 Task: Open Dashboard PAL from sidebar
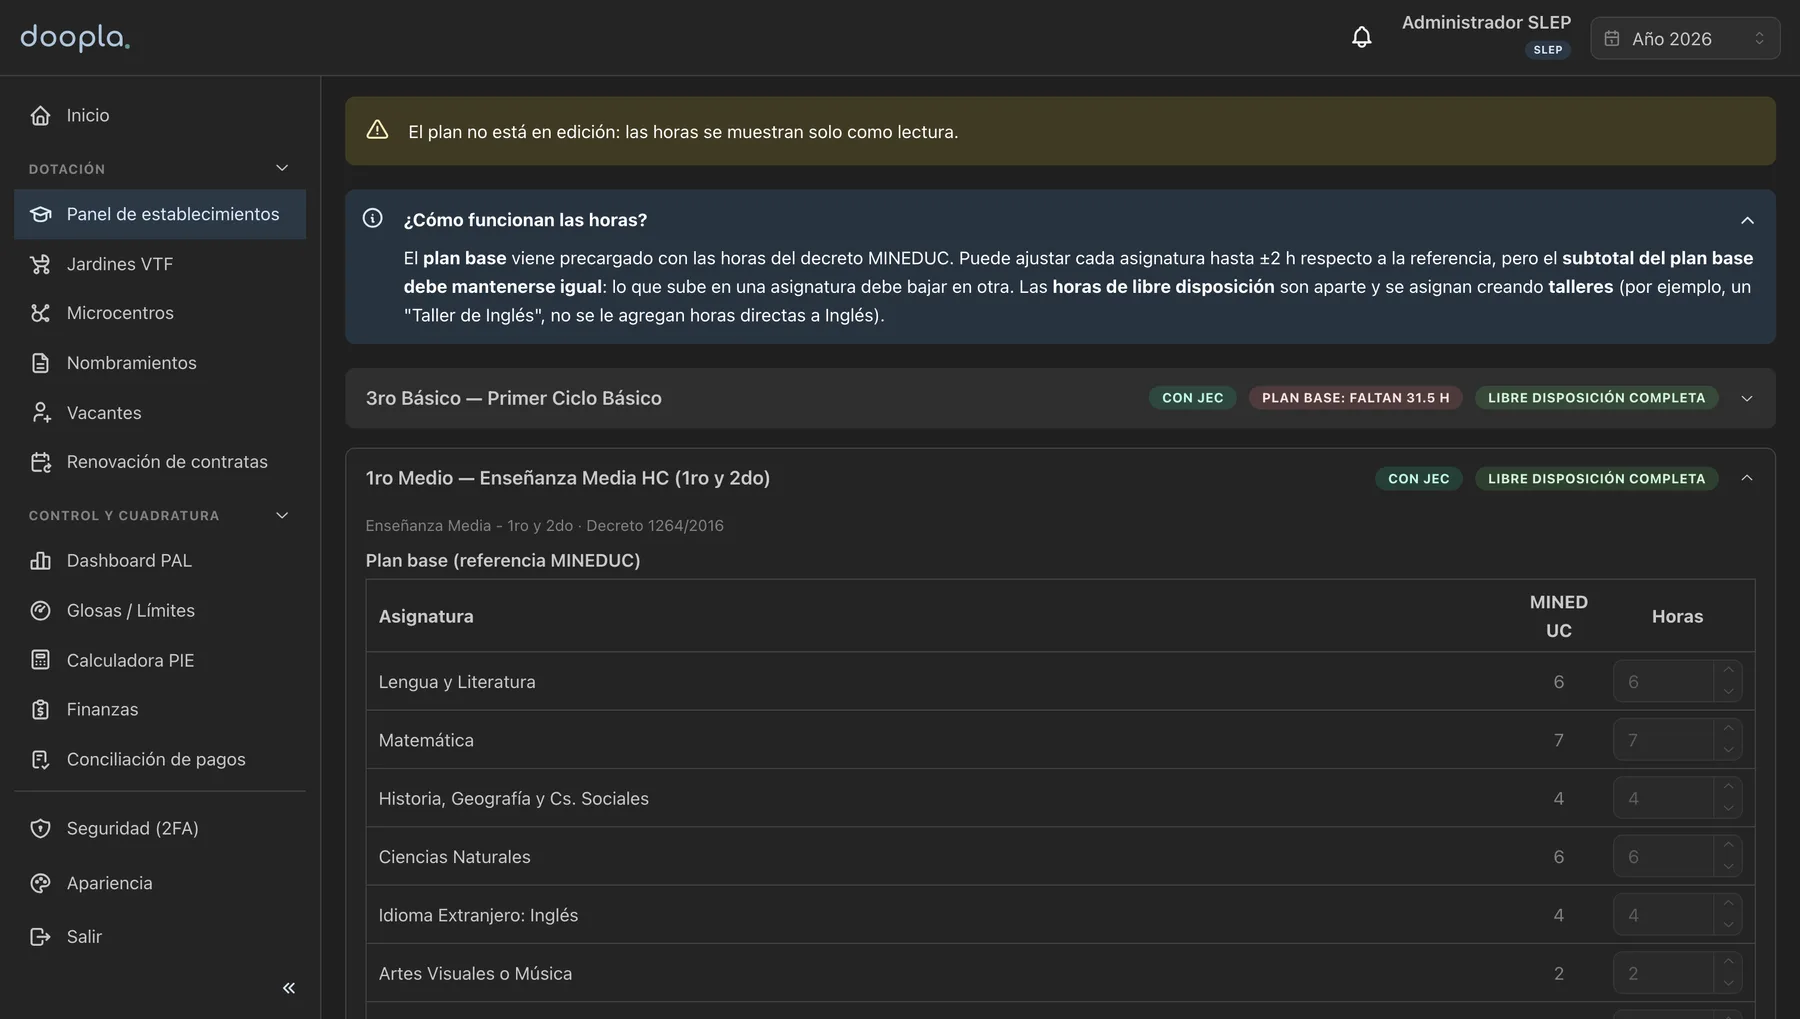tap(160, 561)
